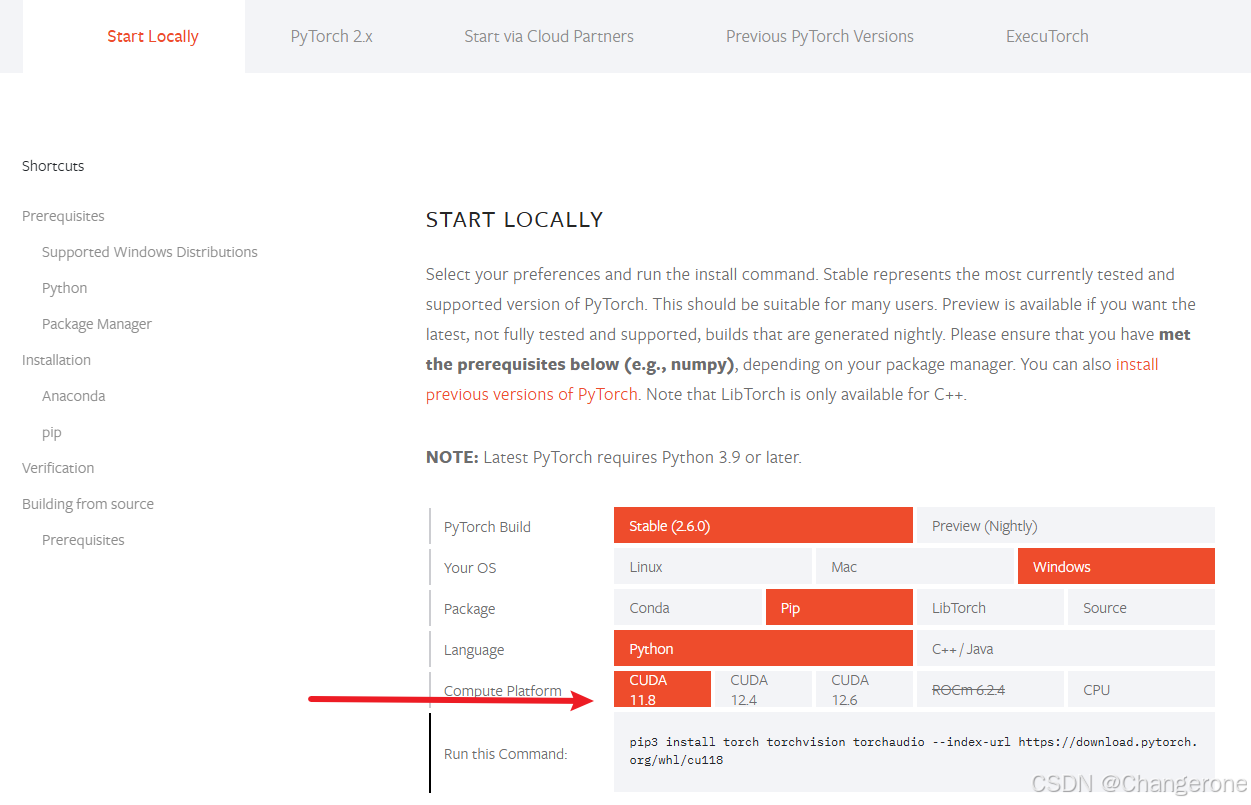Open Prerequisites under Building from source

coord(83,540)
